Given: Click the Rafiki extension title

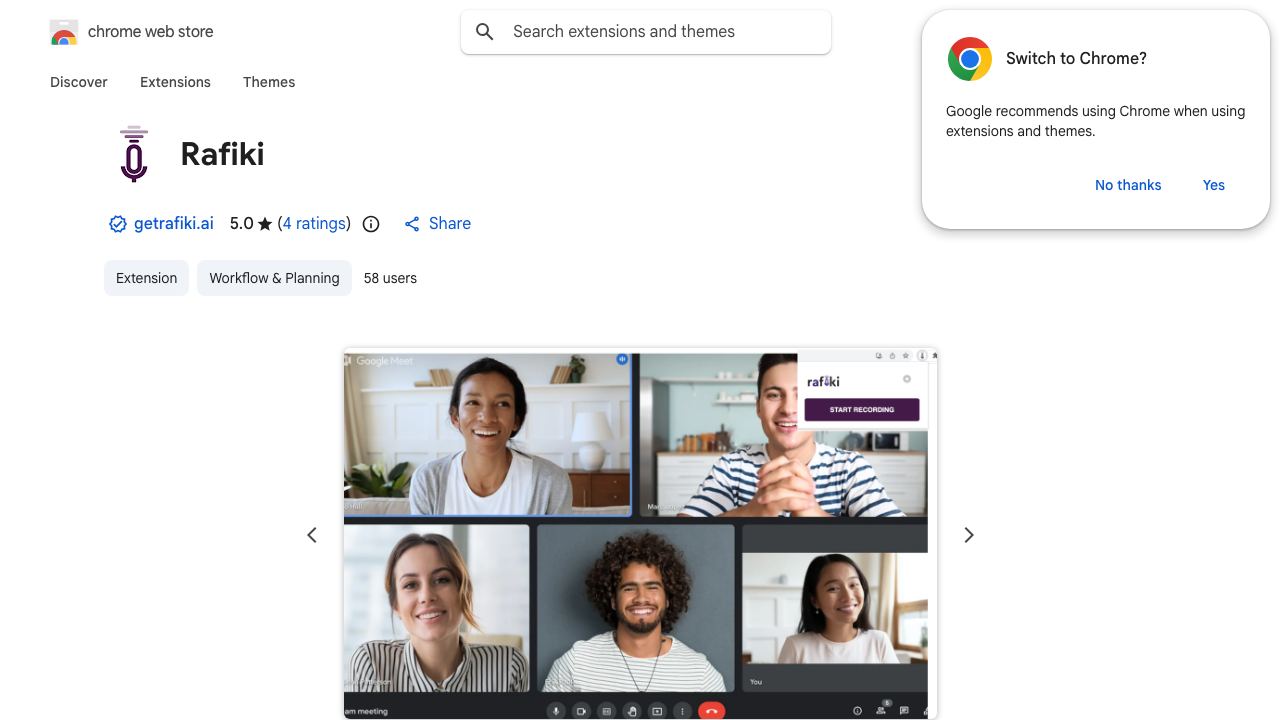Looking at the screenshot, I should coord(222,154).
